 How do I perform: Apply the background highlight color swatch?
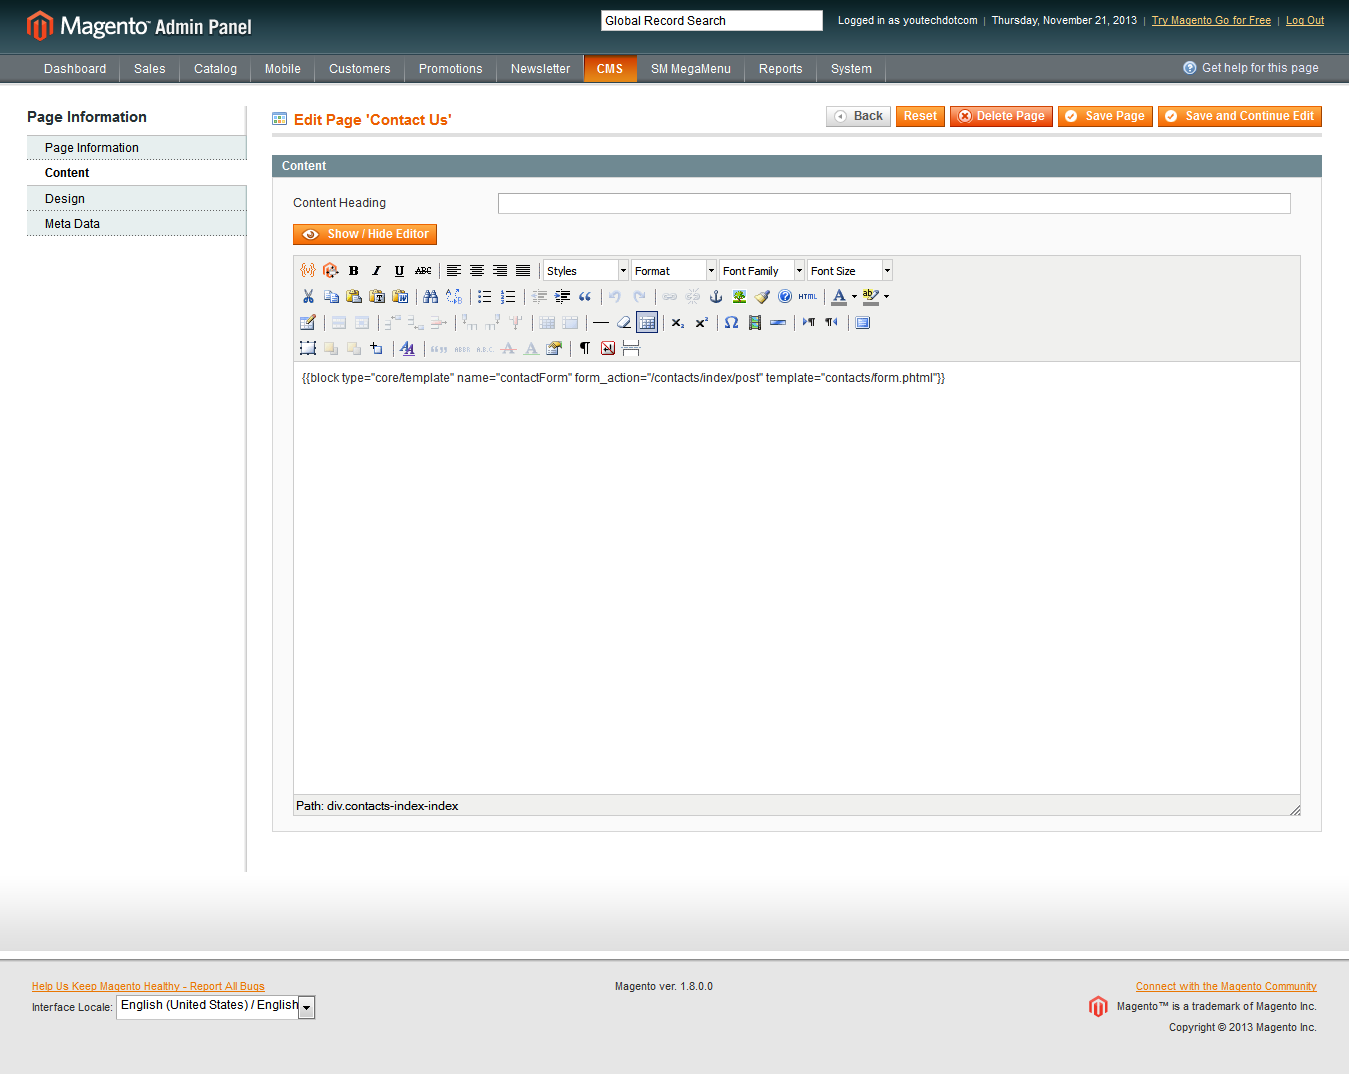pyautogui.click(x=871, y=296)
